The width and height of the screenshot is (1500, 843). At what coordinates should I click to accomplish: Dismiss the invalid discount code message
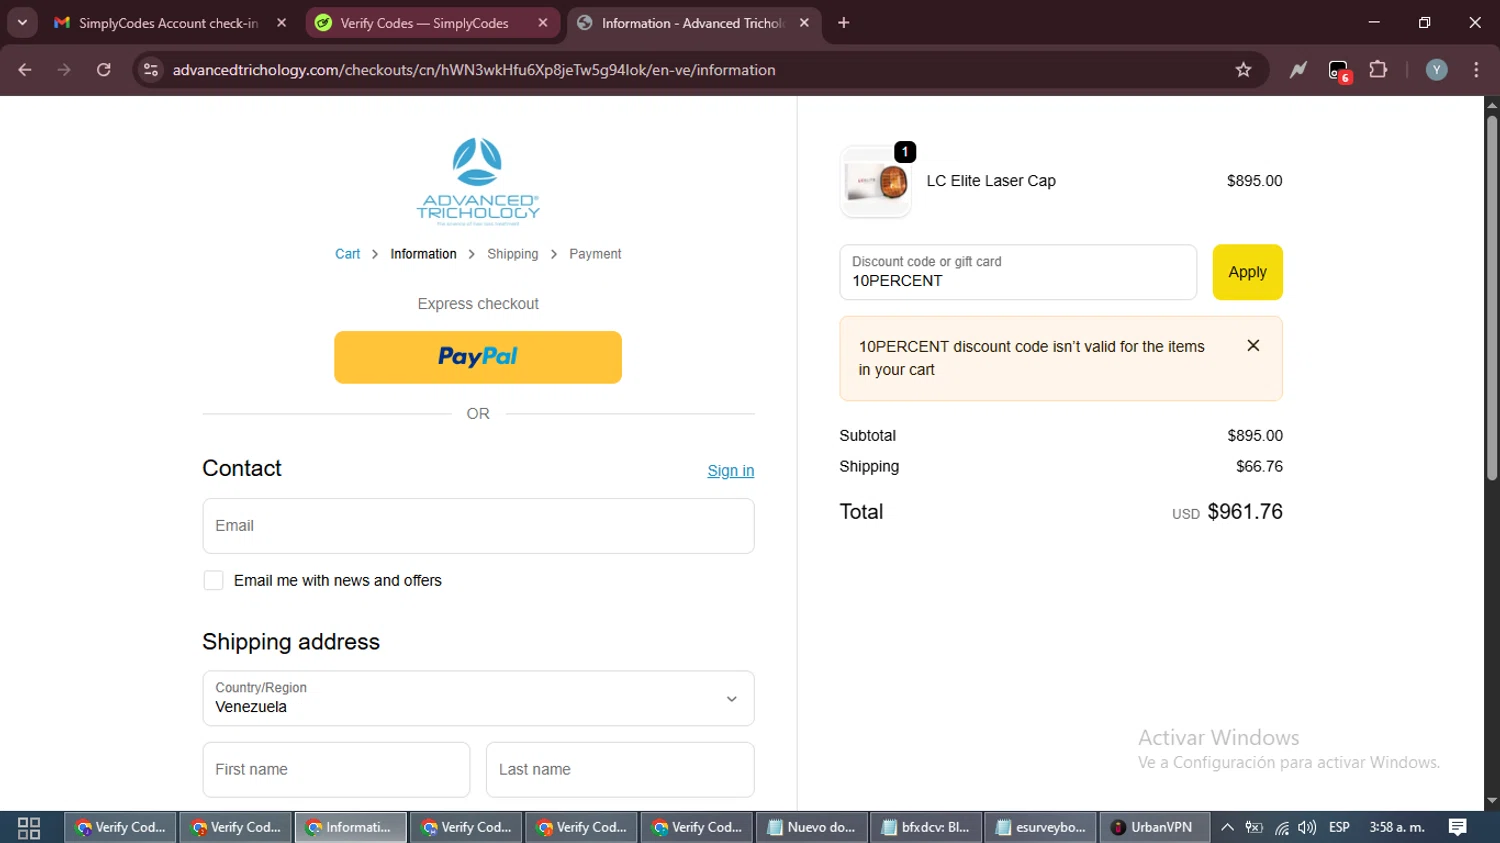click(x=1253, y=346)
